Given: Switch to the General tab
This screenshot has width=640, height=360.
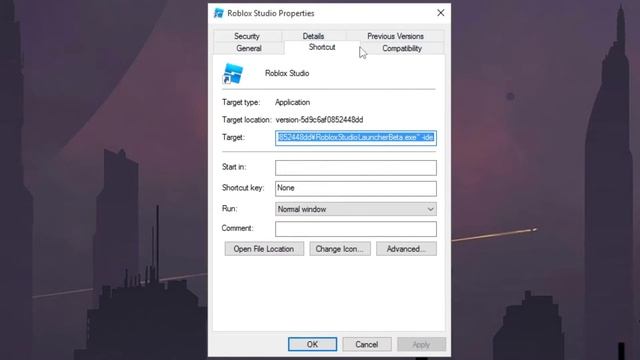Looking at the screenshot, I should click(249, 48).
